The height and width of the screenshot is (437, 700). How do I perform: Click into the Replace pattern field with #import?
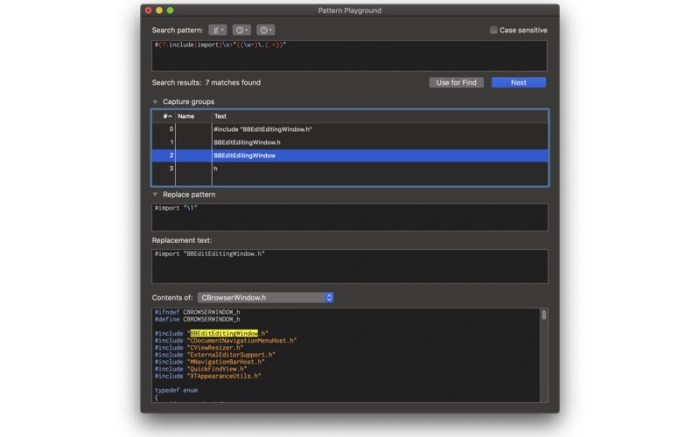tap(350, 217)
